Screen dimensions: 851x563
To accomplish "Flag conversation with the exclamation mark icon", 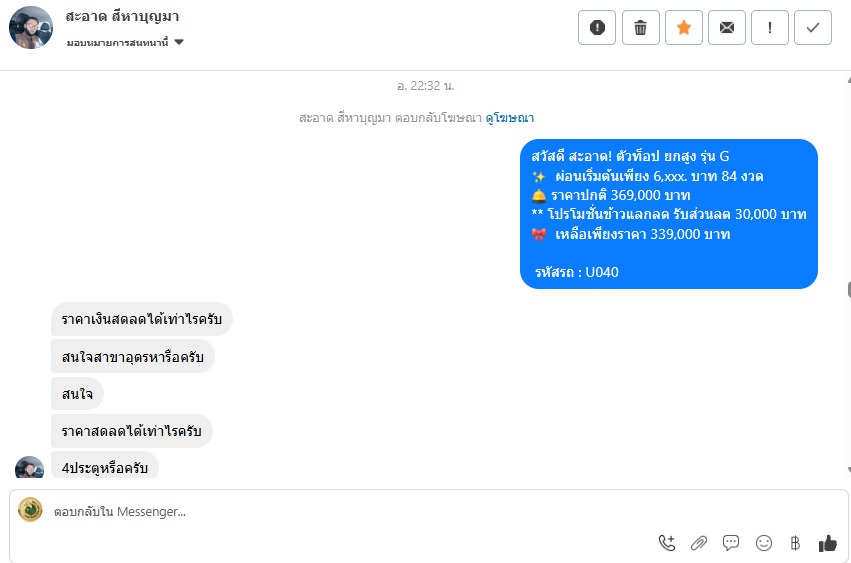I will [x=770, y=27].
